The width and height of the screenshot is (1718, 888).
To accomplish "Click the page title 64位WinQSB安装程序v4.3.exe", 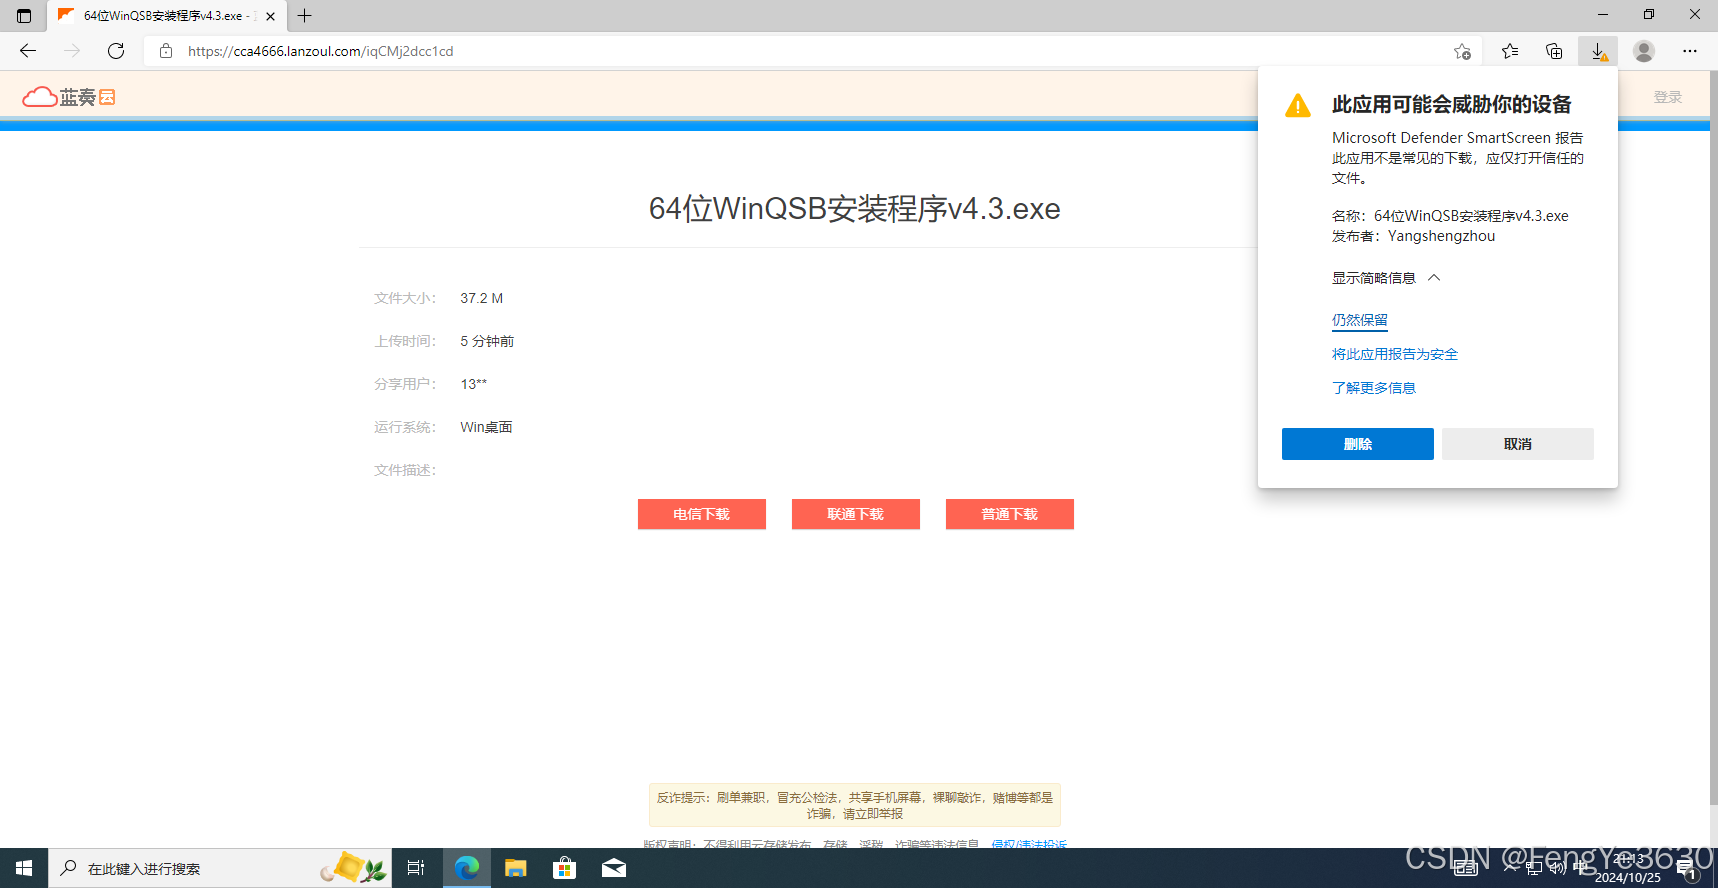I will click(x=855, y=208).
